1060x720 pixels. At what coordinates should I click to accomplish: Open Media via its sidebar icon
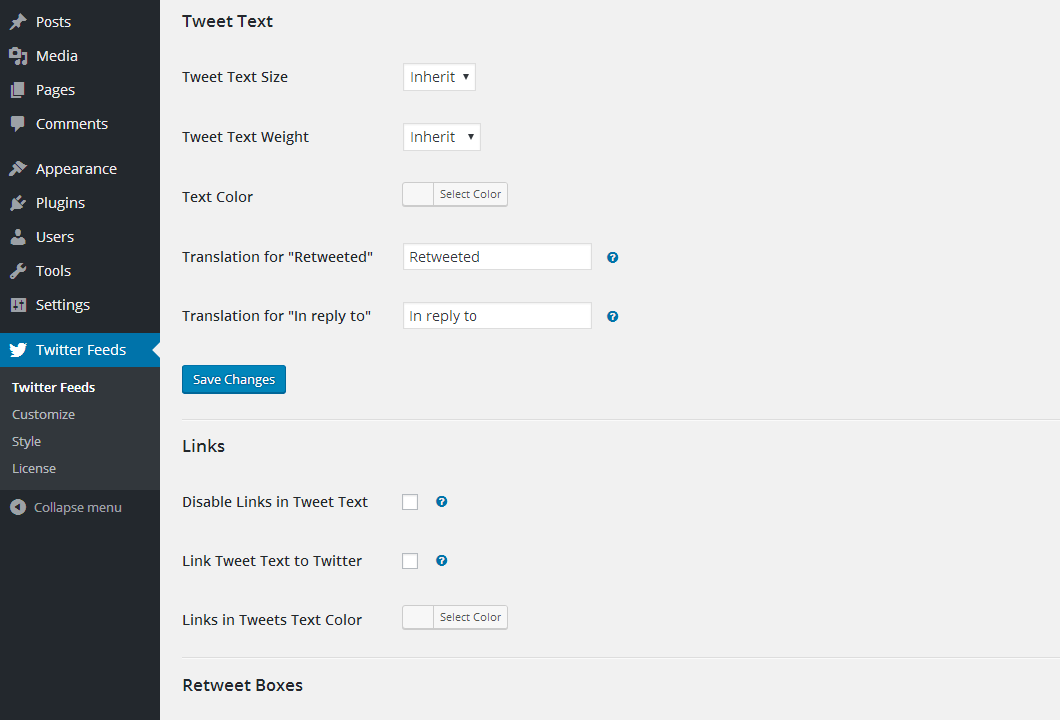pos(18,56)
